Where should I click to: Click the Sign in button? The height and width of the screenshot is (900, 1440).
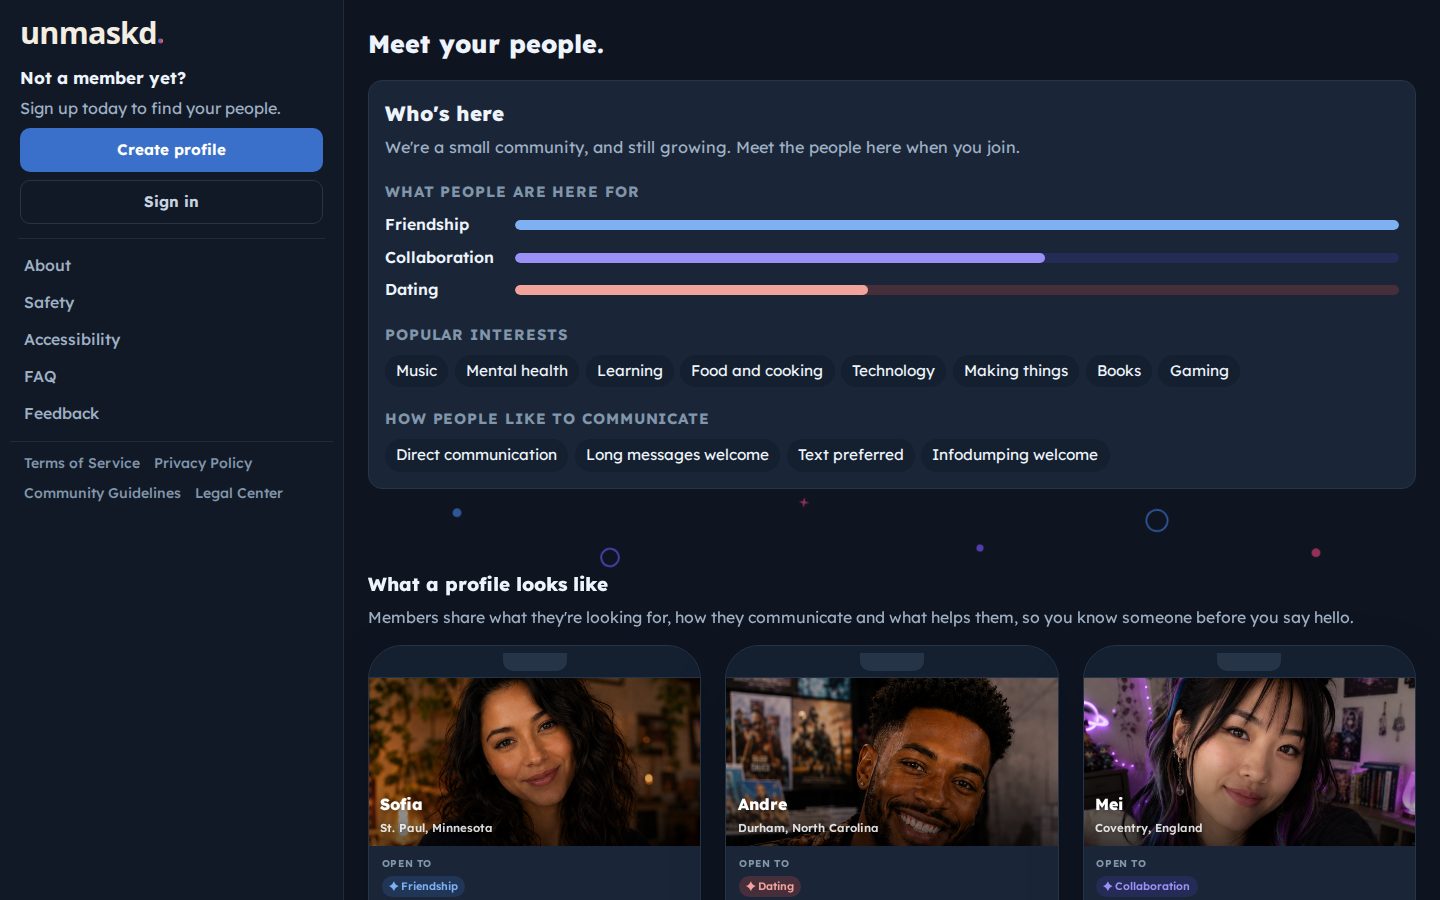tap(171, 202)
